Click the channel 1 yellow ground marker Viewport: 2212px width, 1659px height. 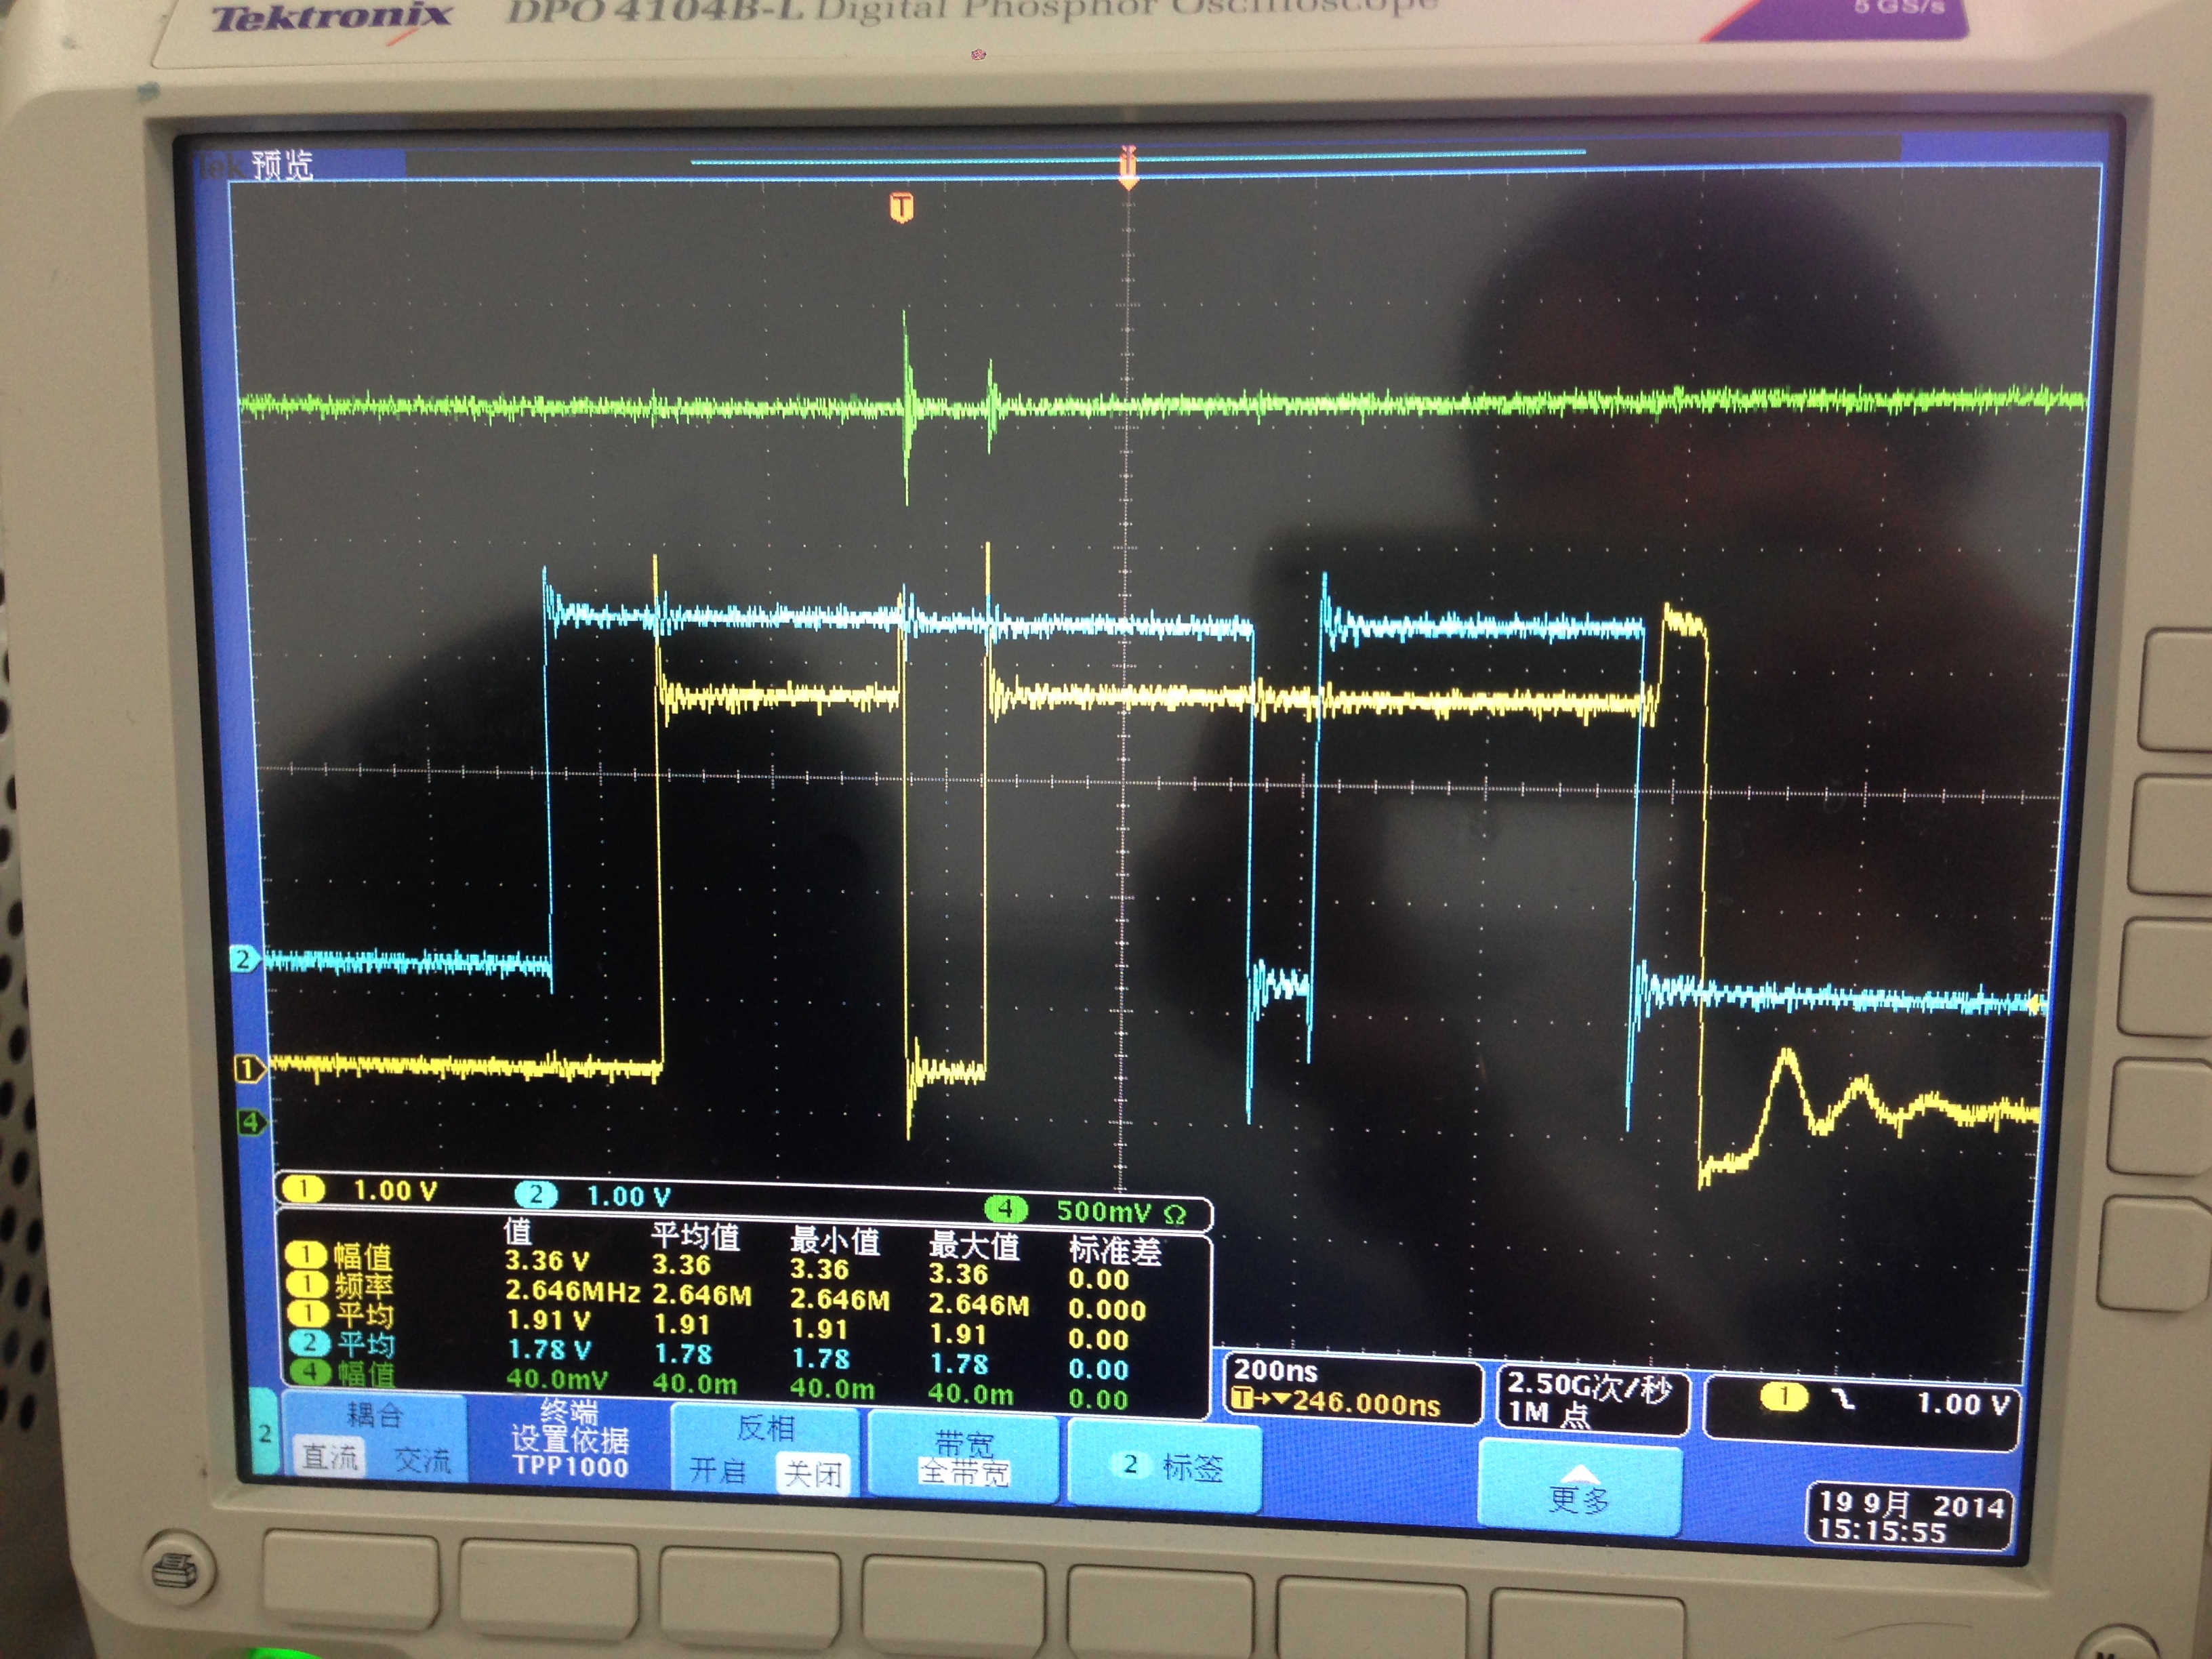(246, 1068)
